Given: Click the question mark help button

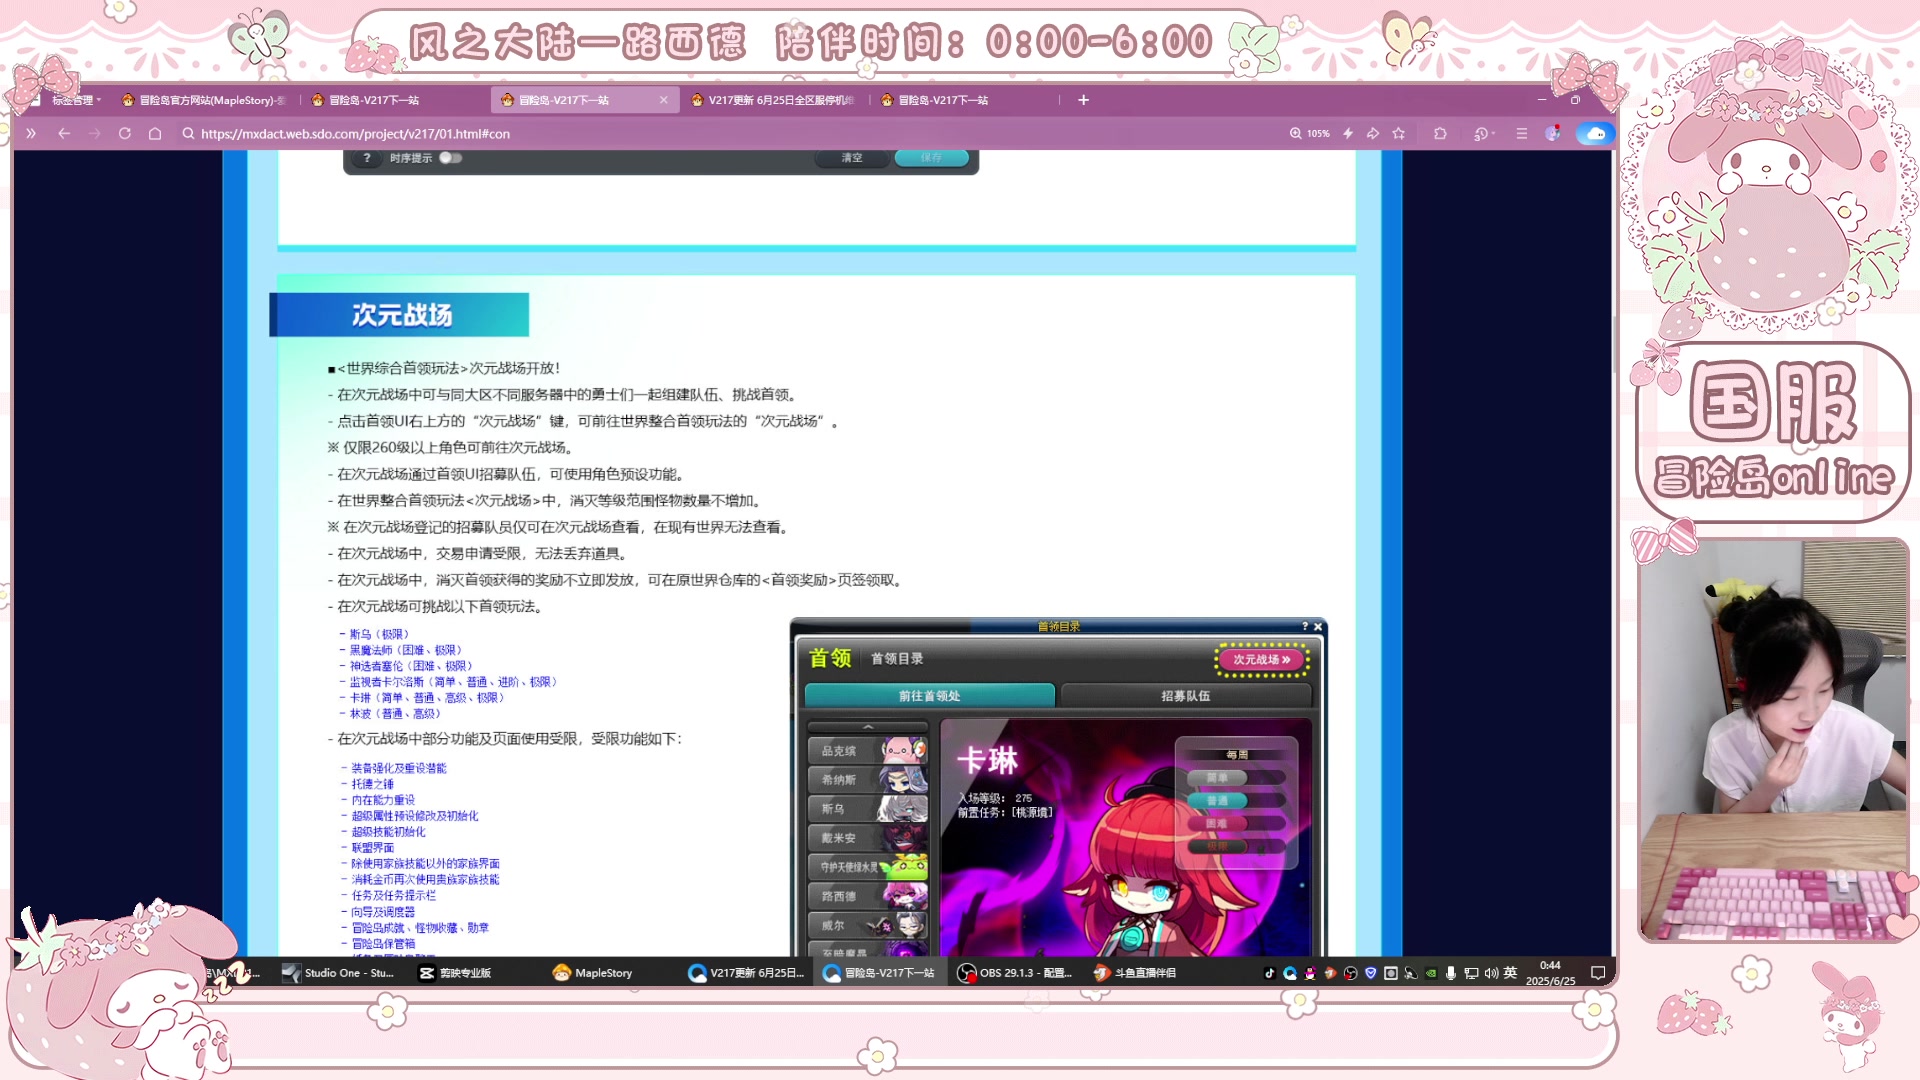Looking at the screenshot, I should tap(367, 158).
